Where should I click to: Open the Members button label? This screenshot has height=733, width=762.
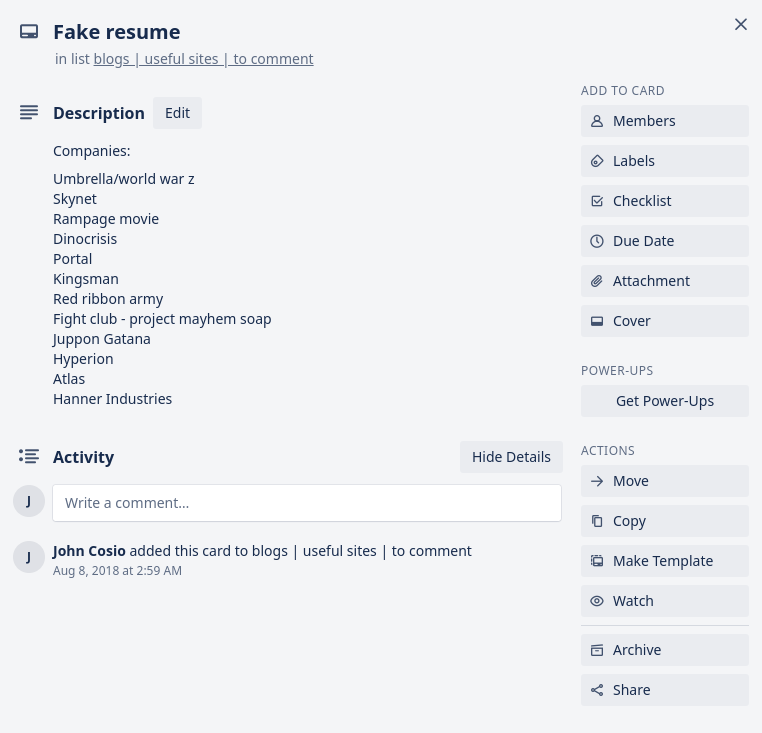click(644, 121)
